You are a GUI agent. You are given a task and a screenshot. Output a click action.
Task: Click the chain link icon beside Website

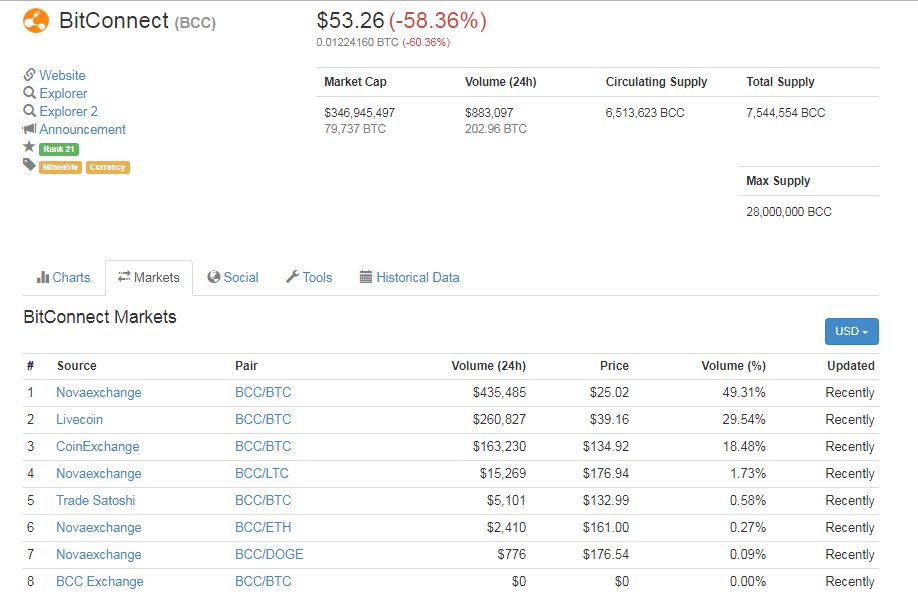(x=29, y=74)
